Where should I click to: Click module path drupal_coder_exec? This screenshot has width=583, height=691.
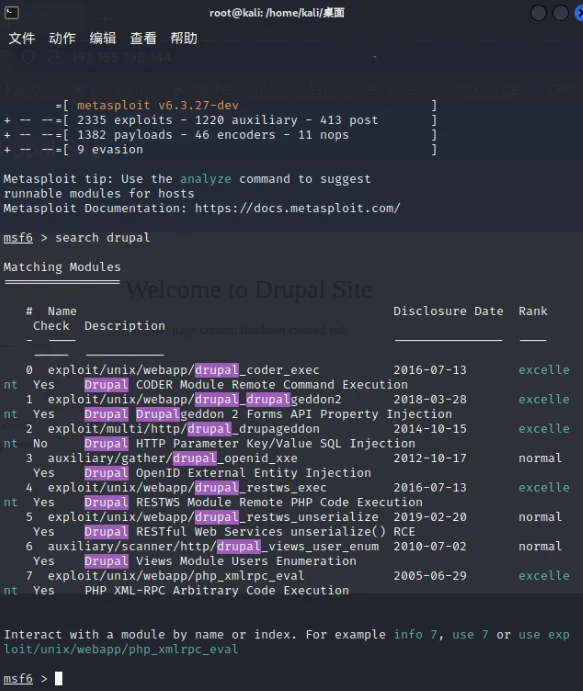click(183, 370)
